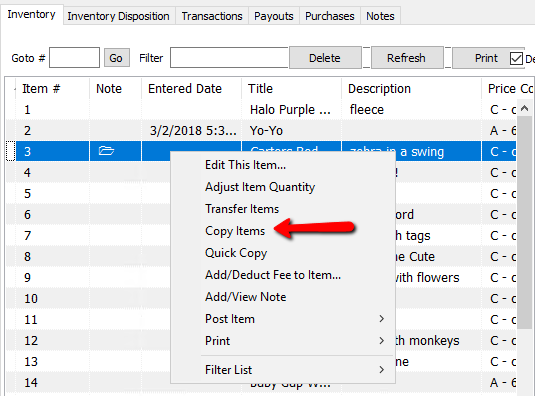The height and width of the screenshot is (396, 535).
Task: Select Adjust Item Quantity
Action: click(260, 187)
